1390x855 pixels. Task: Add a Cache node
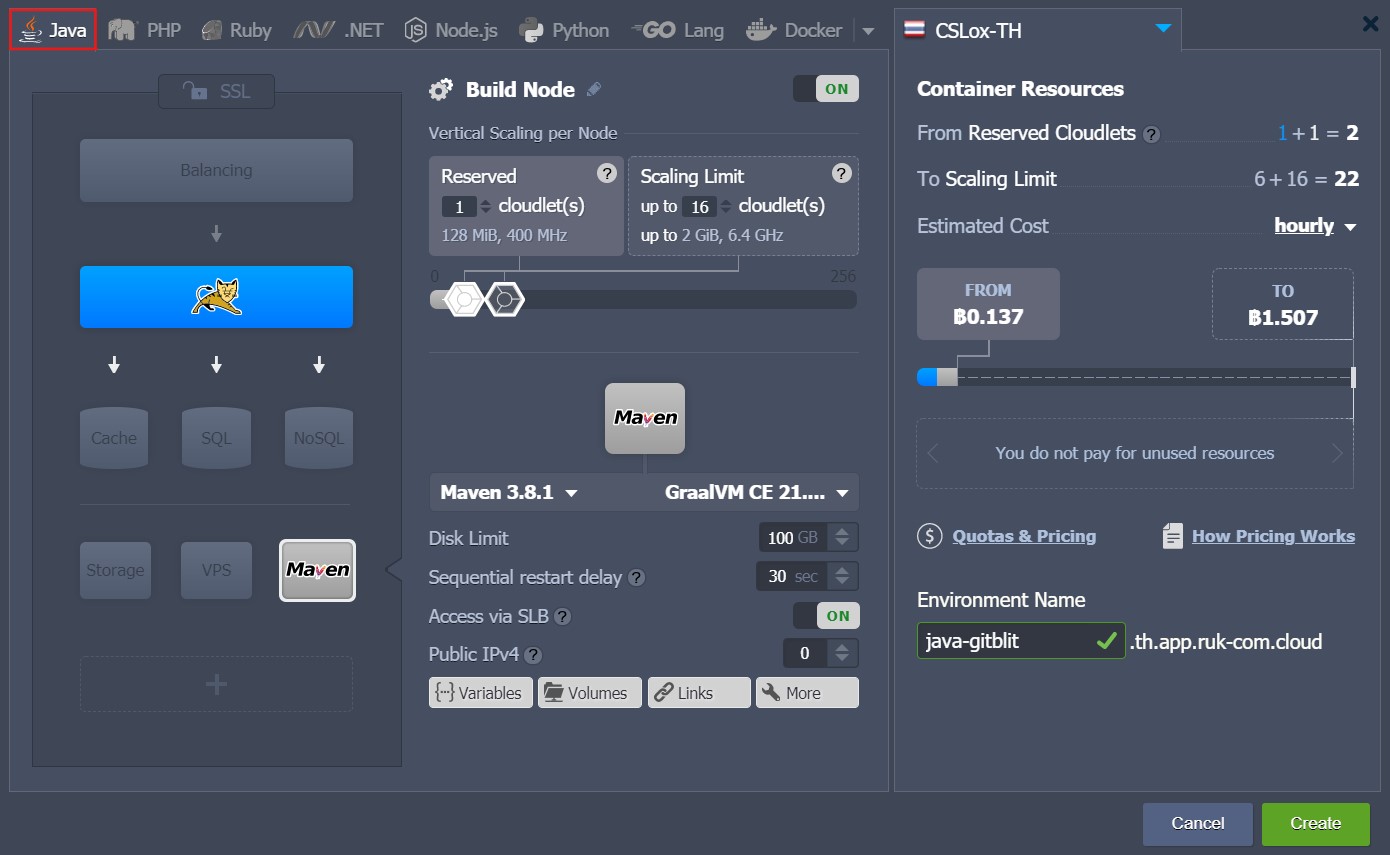(x=114, y=438)
